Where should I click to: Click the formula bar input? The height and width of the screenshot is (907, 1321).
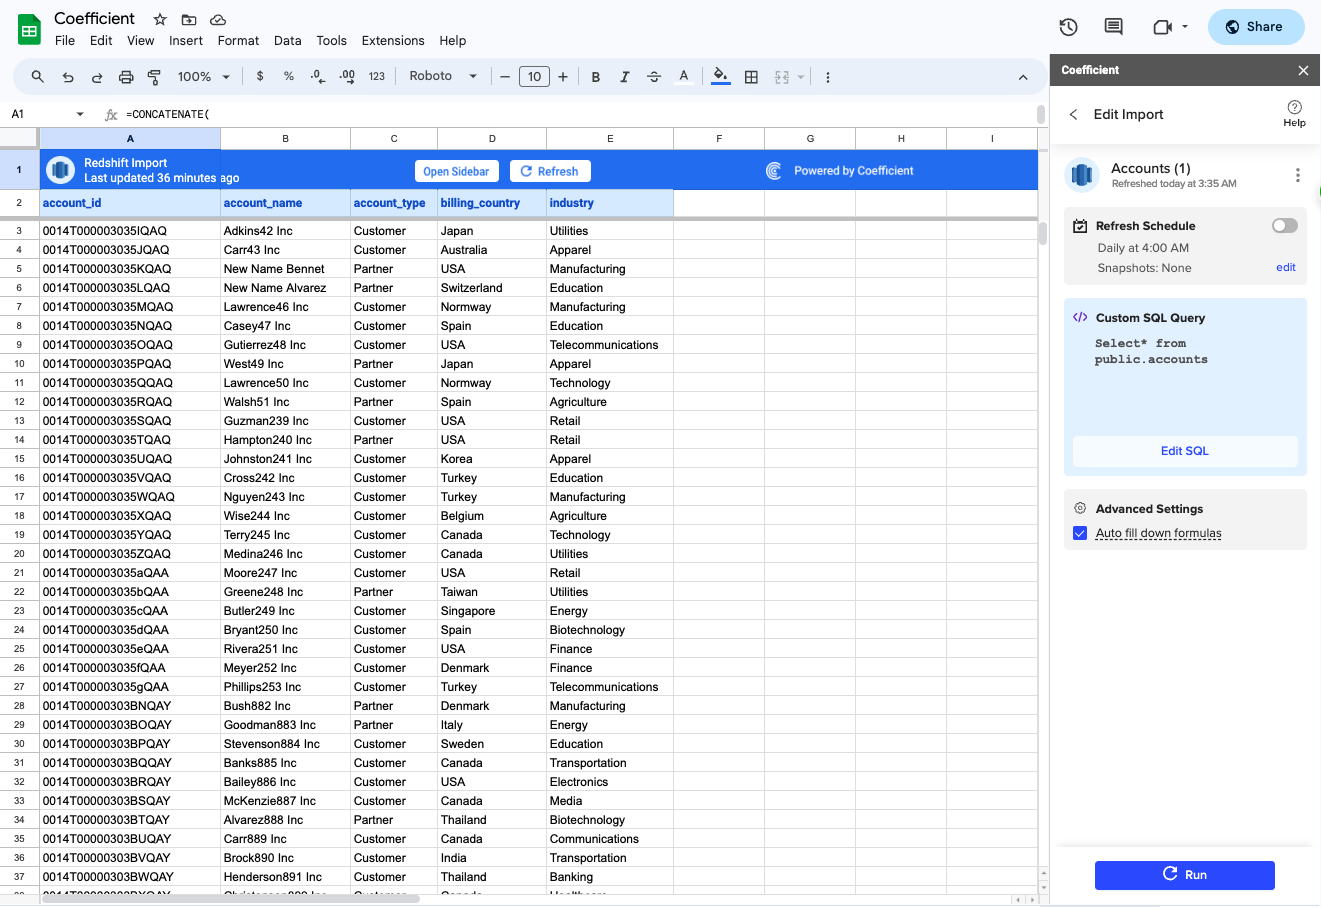580,114
